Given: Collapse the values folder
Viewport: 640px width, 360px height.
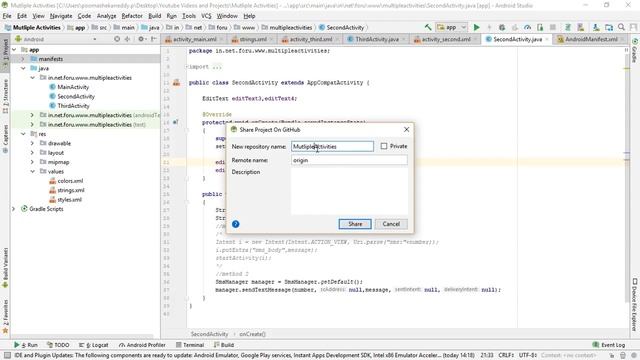Looking at the screenshot, I should point(32,171).
